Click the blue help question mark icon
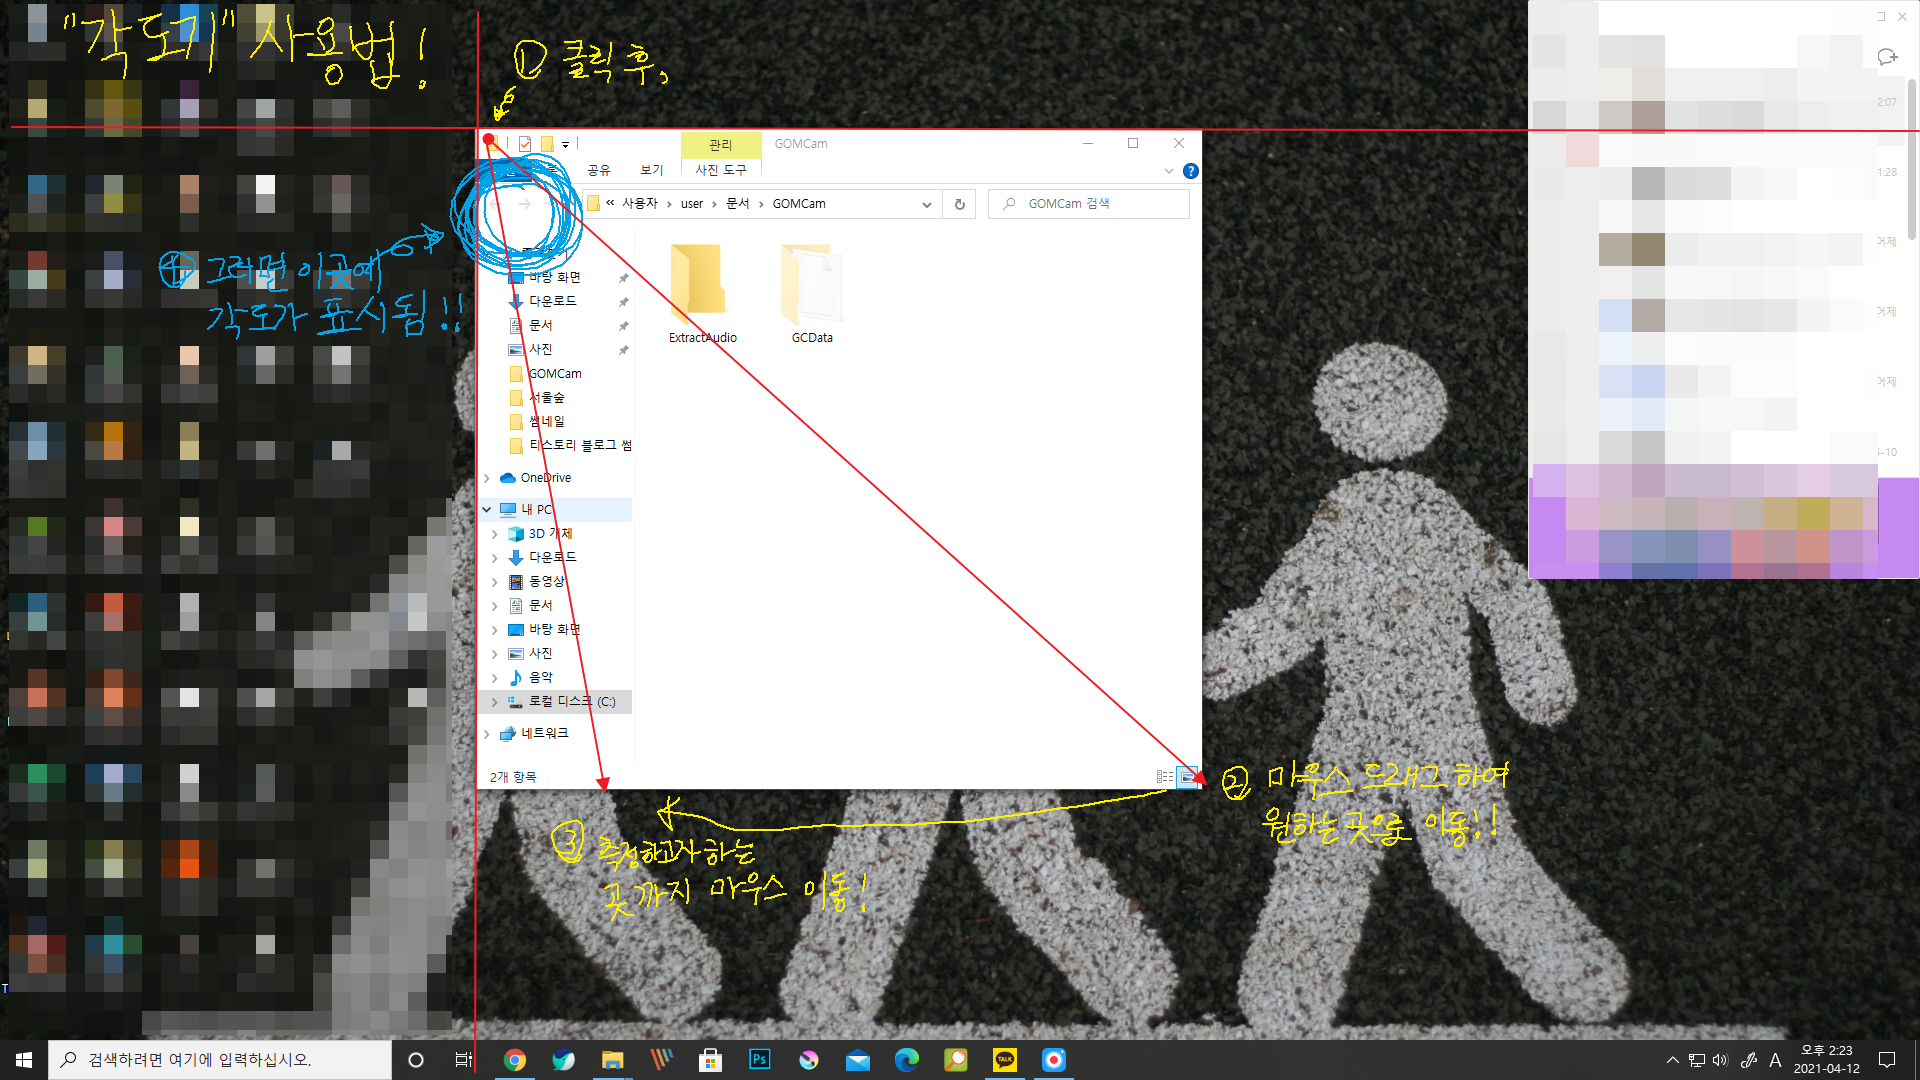The image size is (1920, 1080). pos(1190,171)
